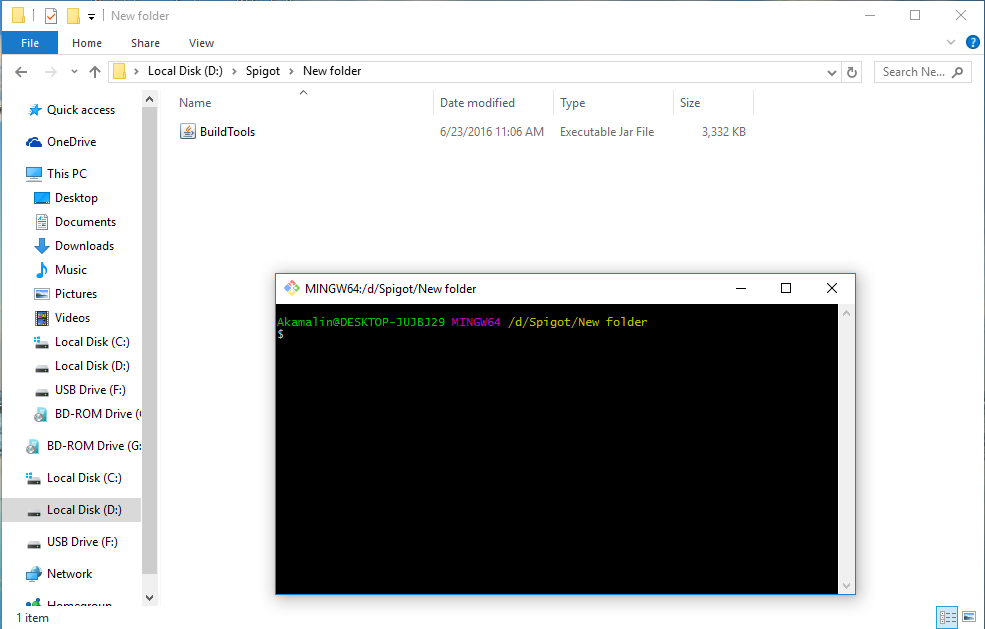Sort by Date modified column header

(493, 102)
